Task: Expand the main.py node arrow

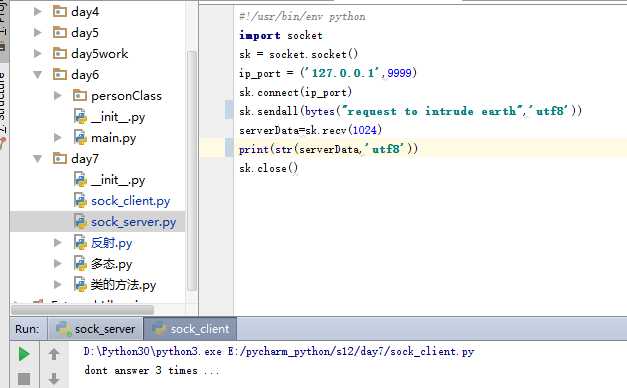Action: coord(58,138)
